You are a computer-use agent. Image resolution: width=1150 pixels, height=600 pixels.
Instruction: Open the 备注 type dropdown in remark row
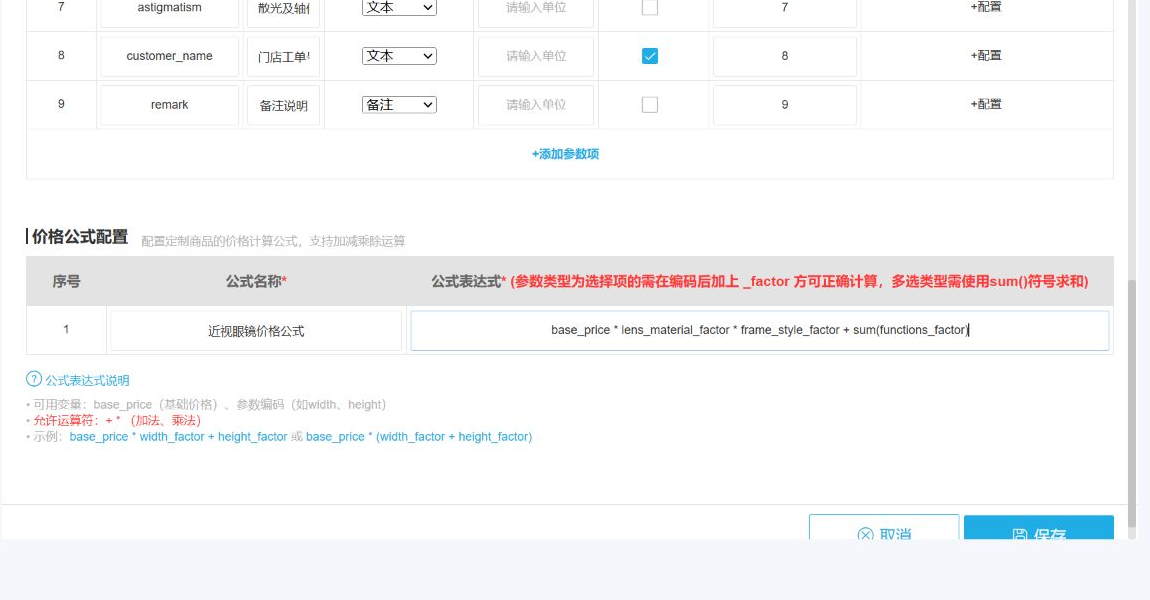[399, 105]
